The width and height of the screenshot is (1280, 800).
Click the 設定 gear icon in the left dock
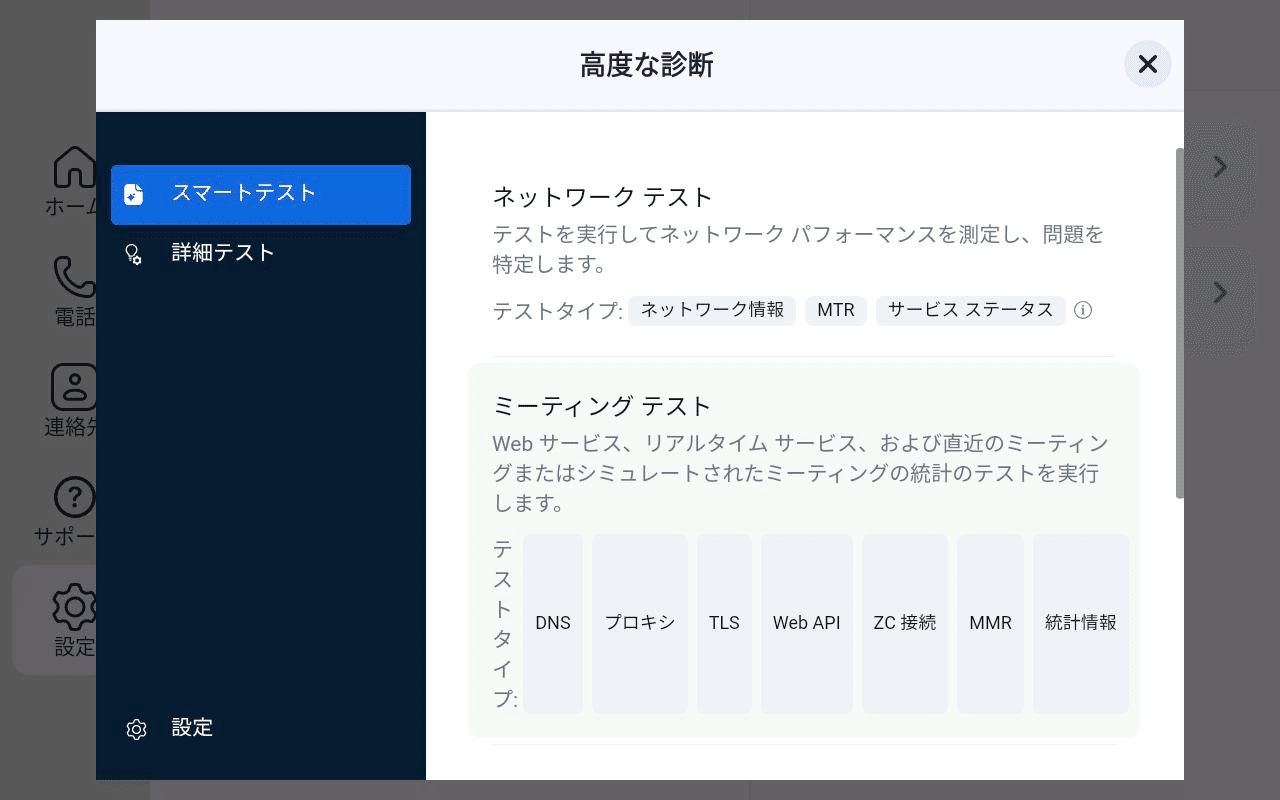point(75,606)
